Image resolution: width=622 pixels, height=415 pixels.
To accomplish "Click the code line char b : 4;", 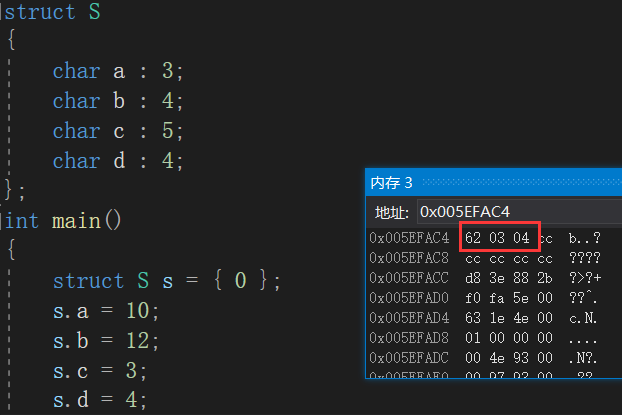I will coord(118,101).
